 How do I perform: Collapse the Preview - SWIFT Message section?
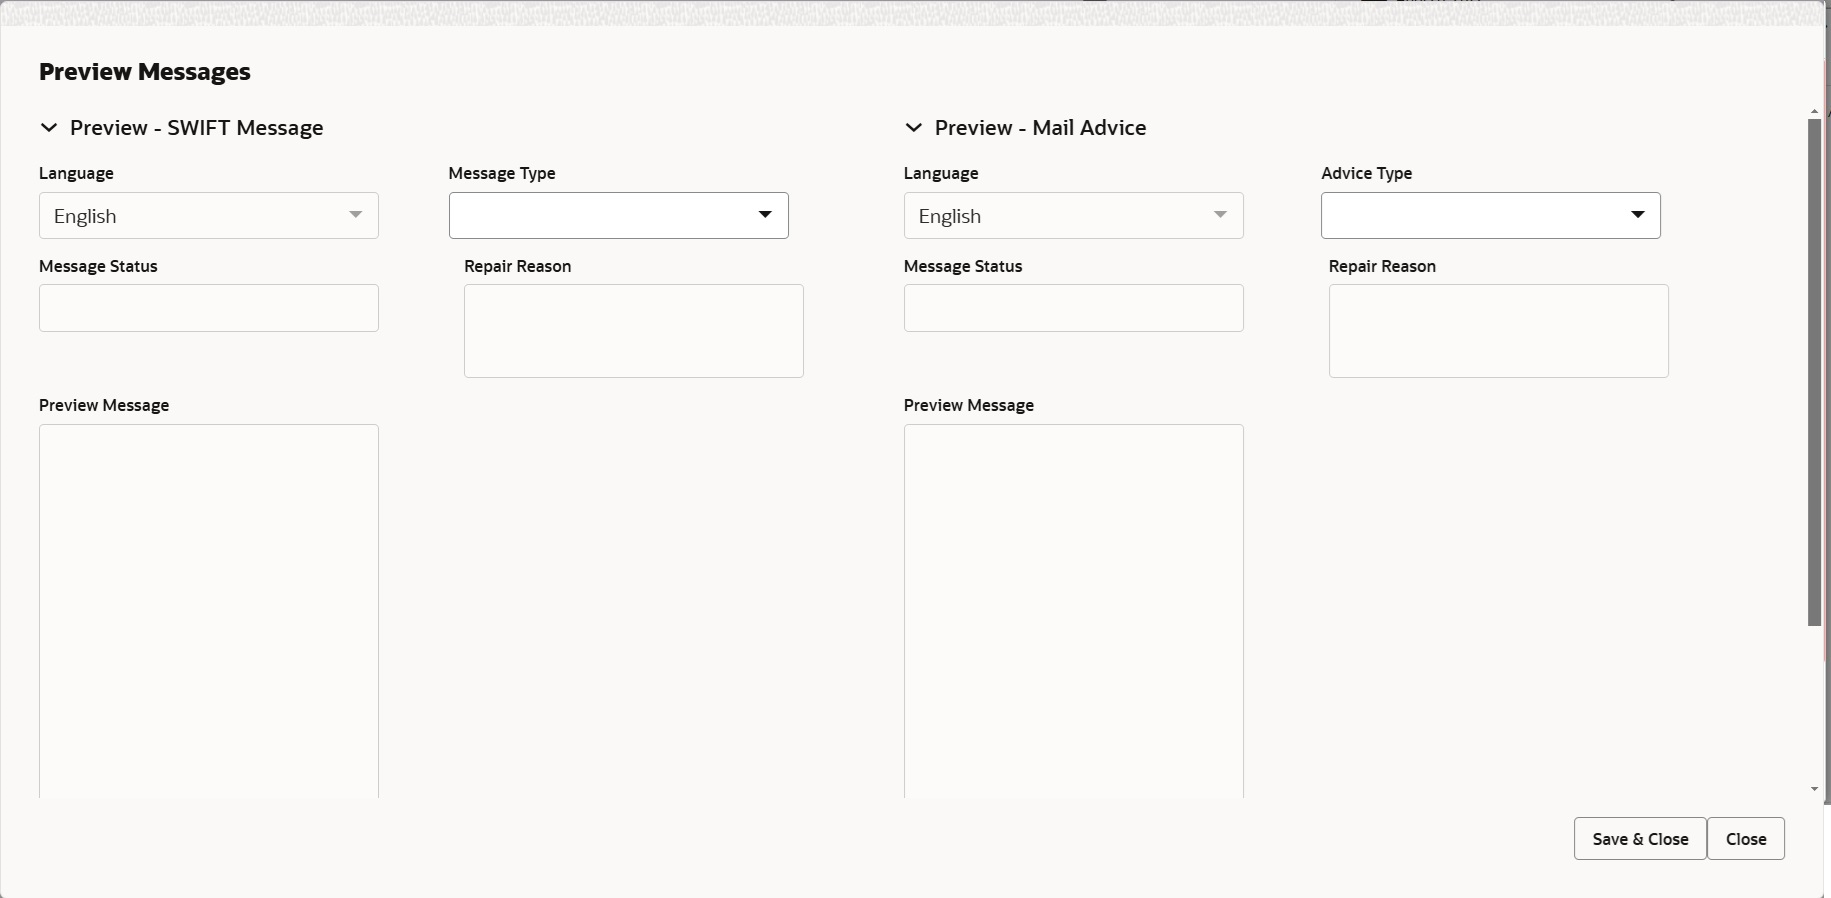[x=48, y=128]
